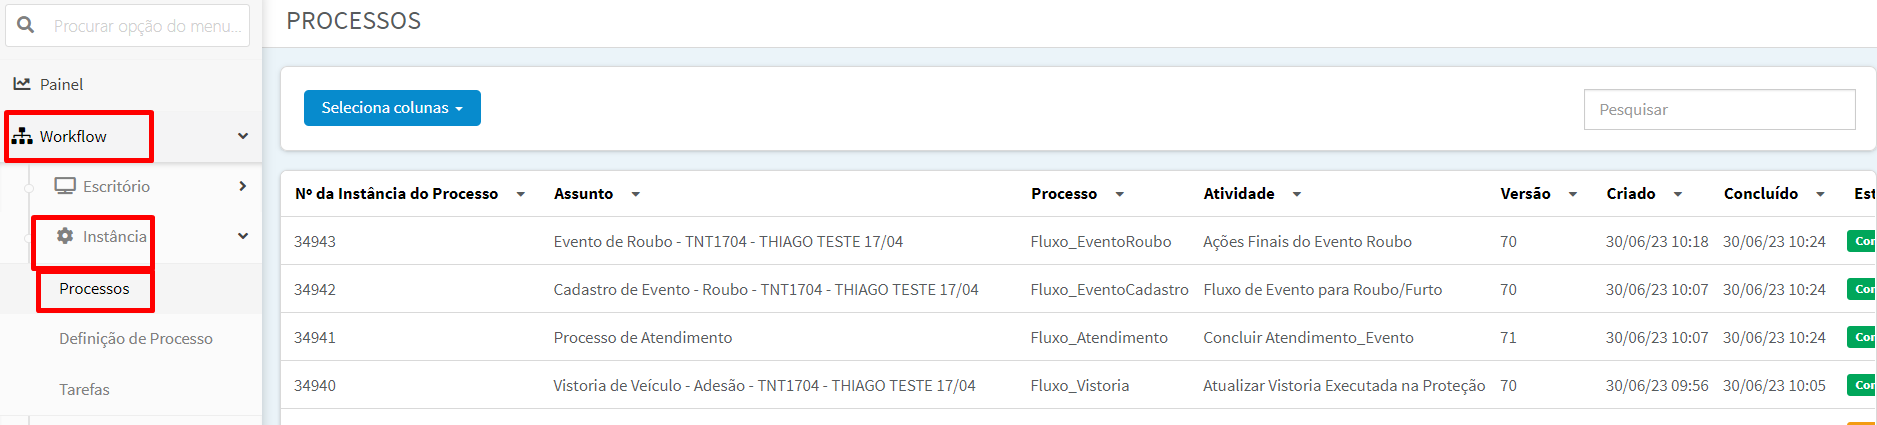Click the Painel chart icon
Viewport: 1877px width, 425px height.
click(x=22, y=84)
